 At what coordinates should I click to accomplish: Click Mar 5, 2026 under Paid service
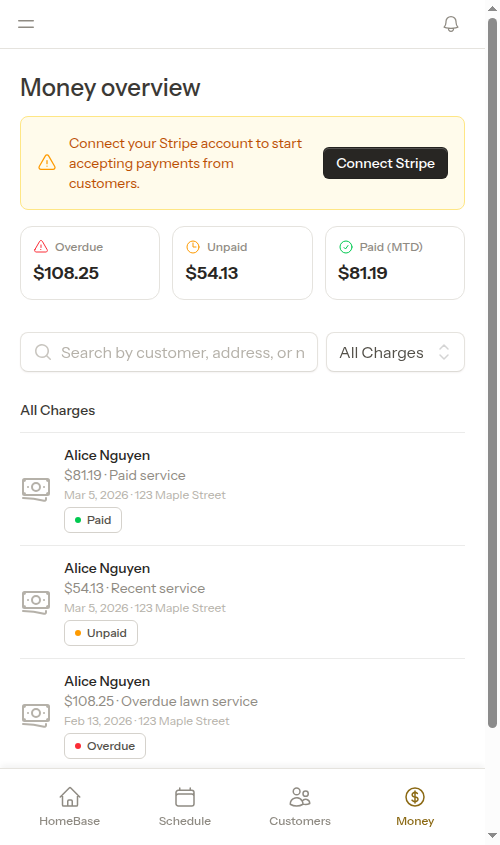tap(145, 495)
